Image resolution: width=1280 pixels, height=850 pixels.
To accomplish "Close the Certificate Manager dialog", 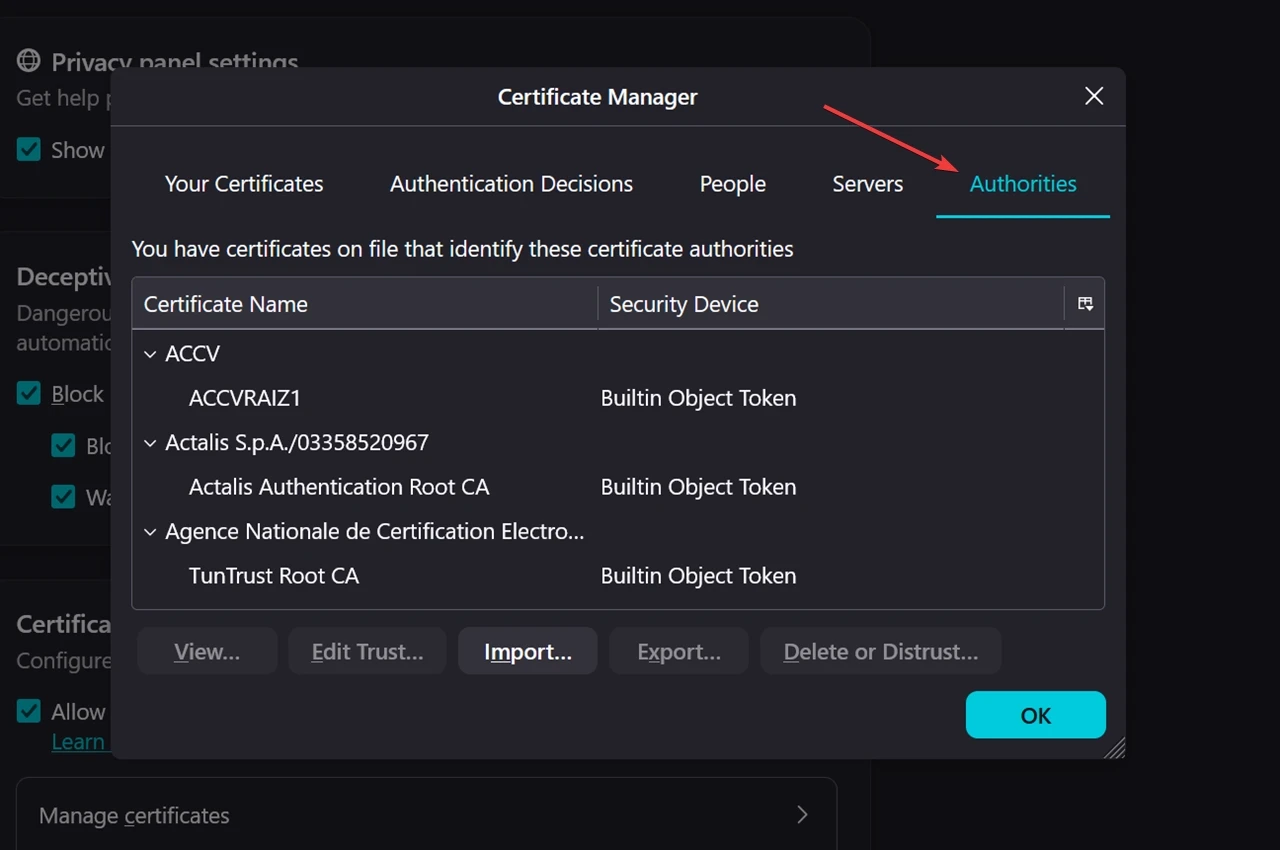I will (x=1094, y=96).
